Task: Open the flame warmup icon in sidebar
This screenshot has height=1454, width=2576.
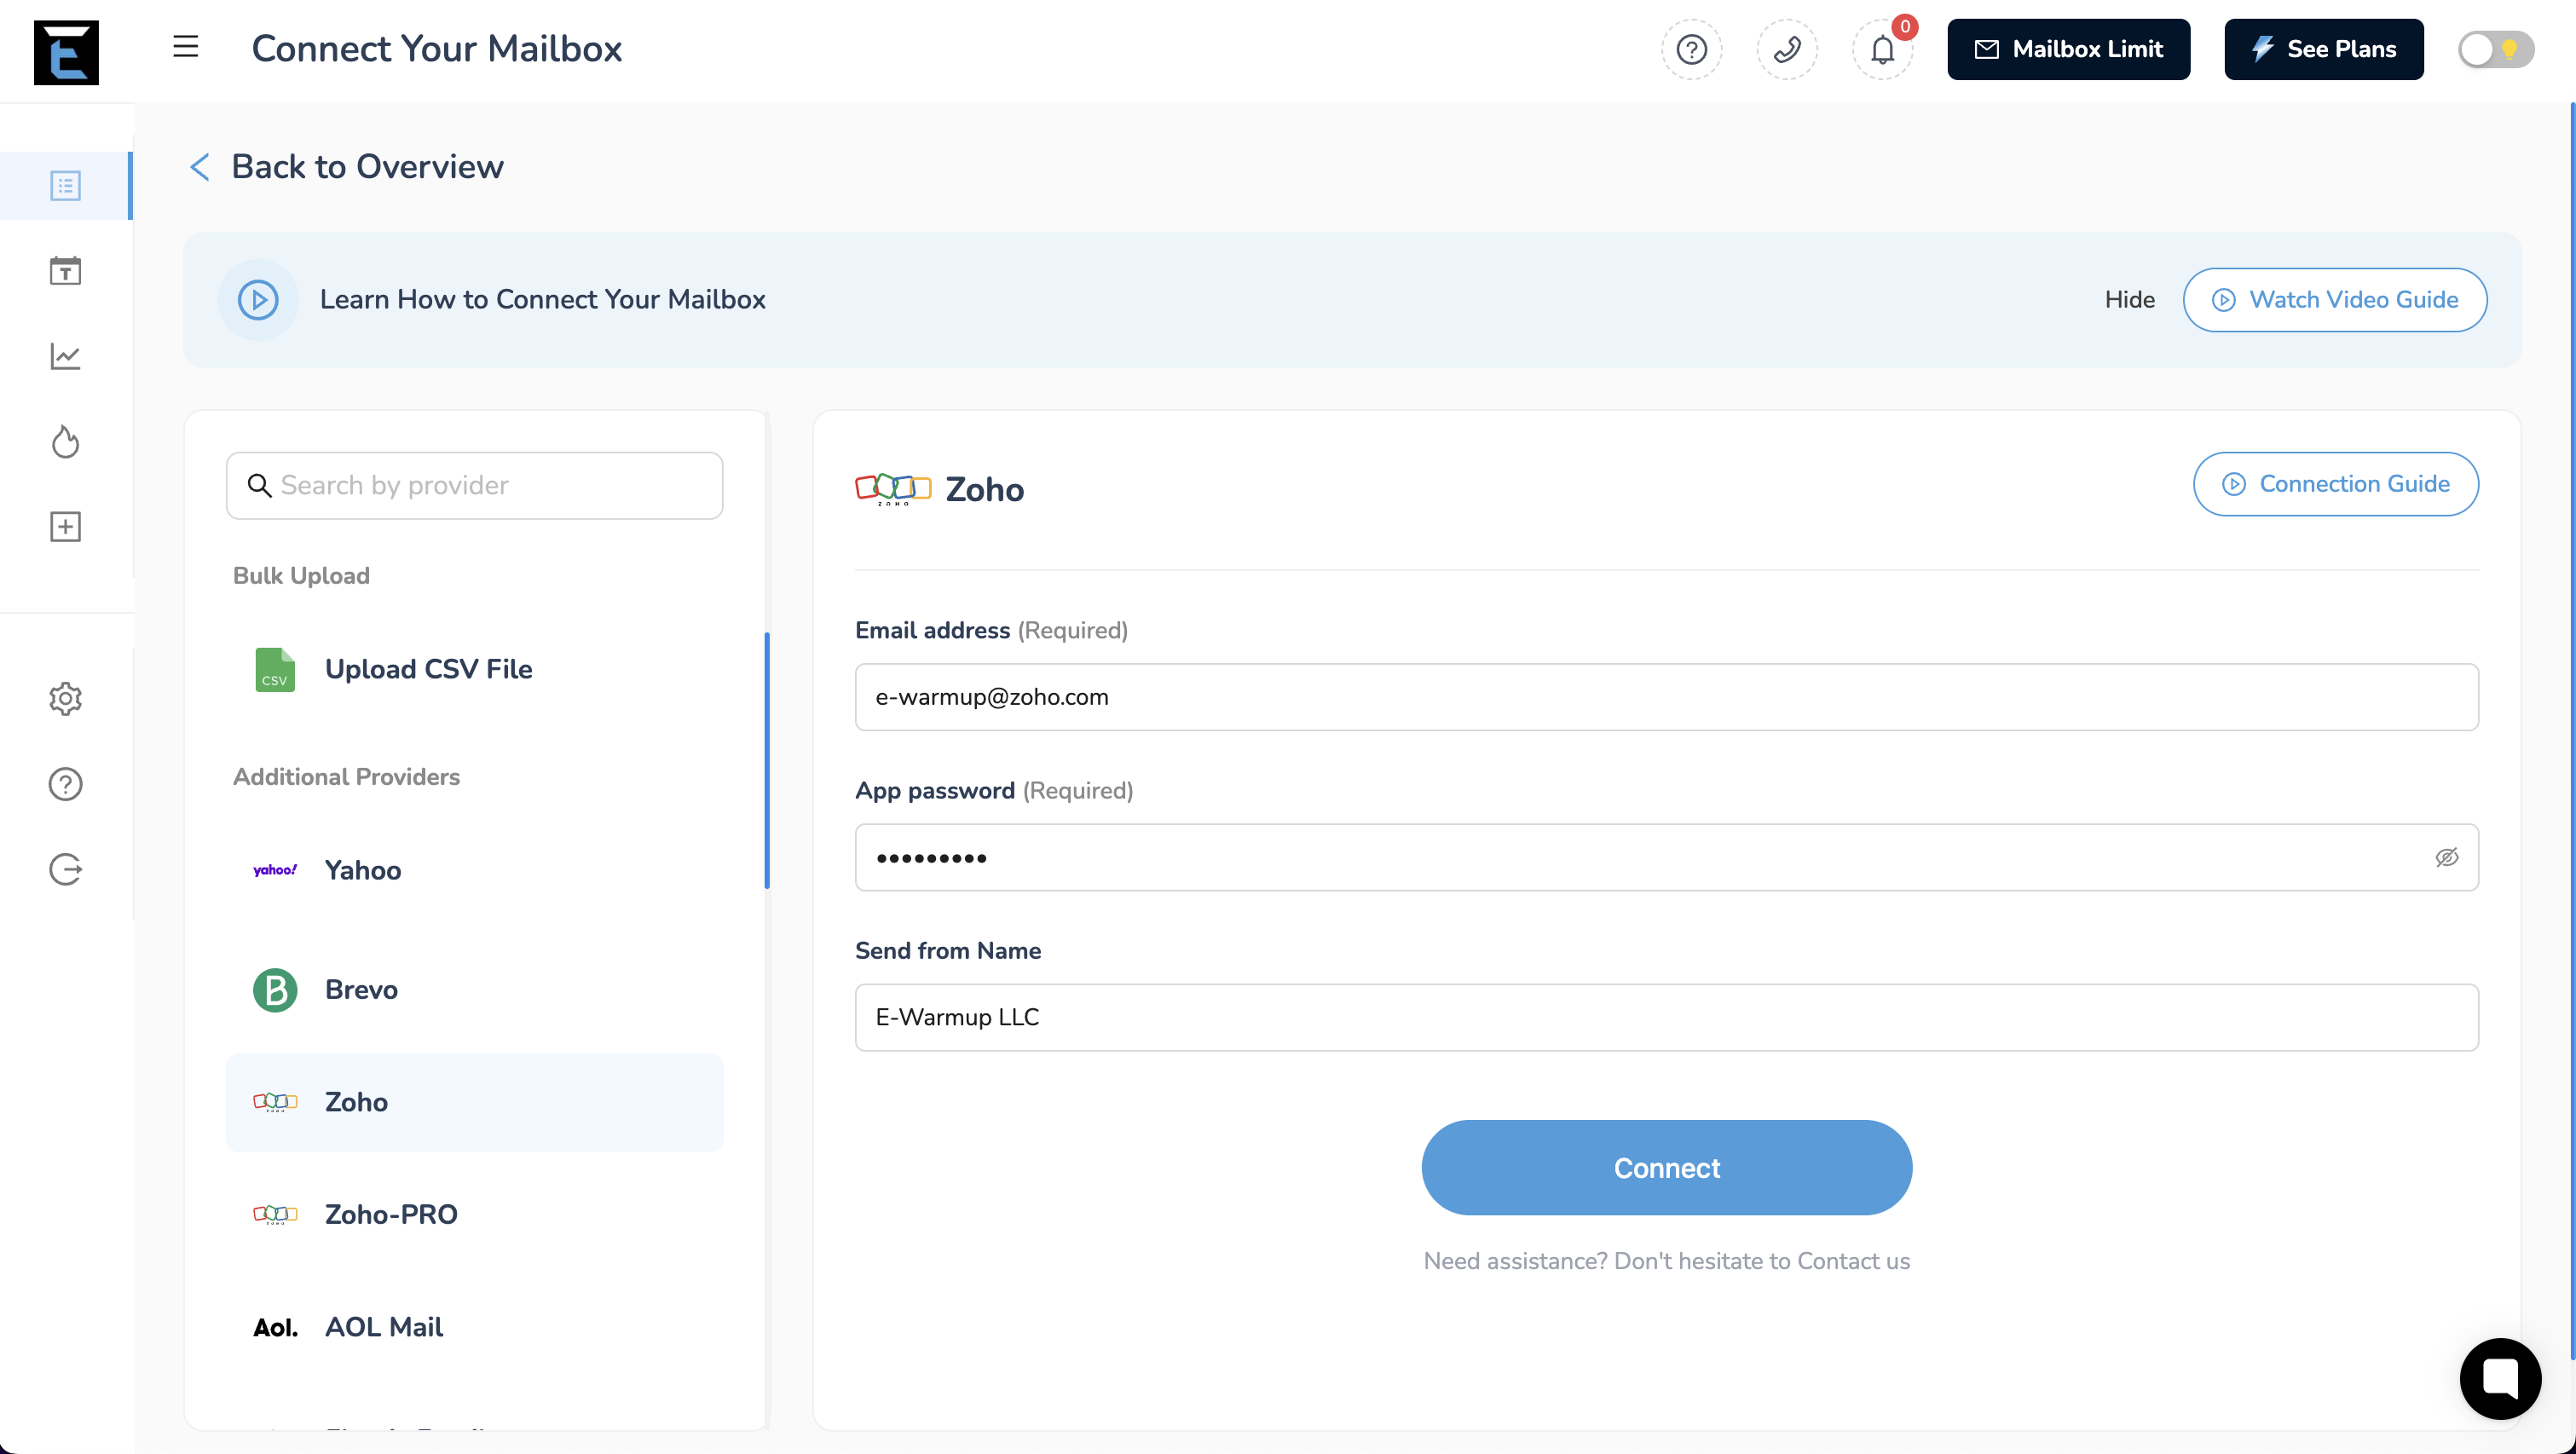Action: tap(65, 442)
